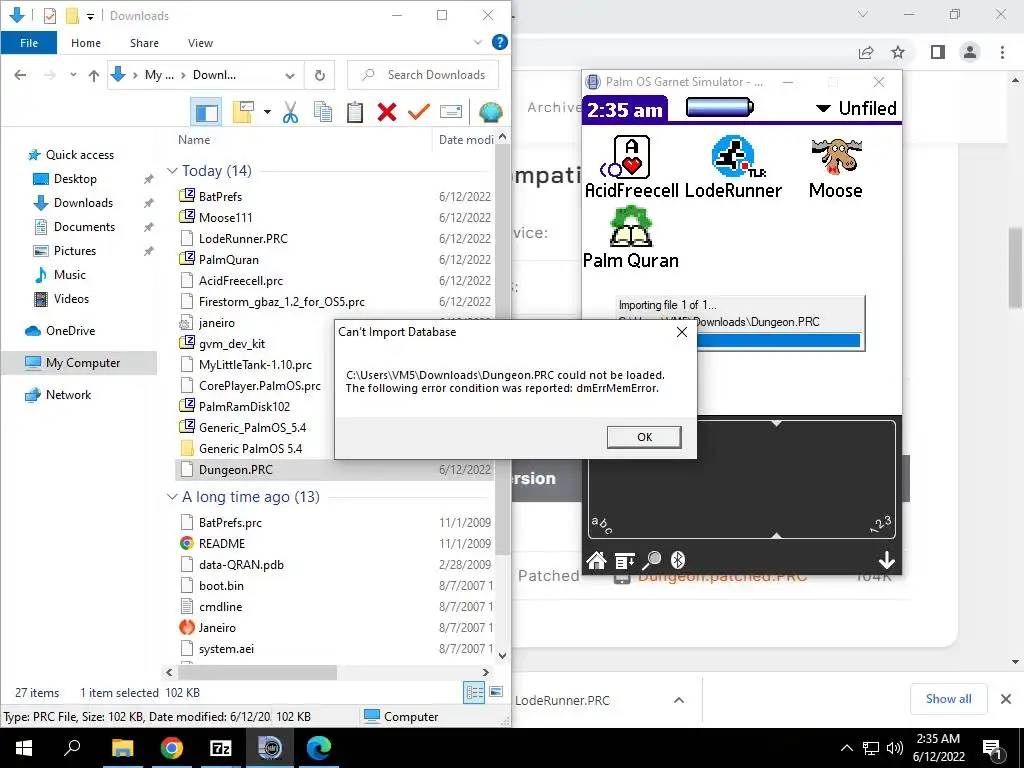This screenshot has height=768, width=1024.
Task: Tap the Palm Bluetooth status icon
Action: (678, 560)
